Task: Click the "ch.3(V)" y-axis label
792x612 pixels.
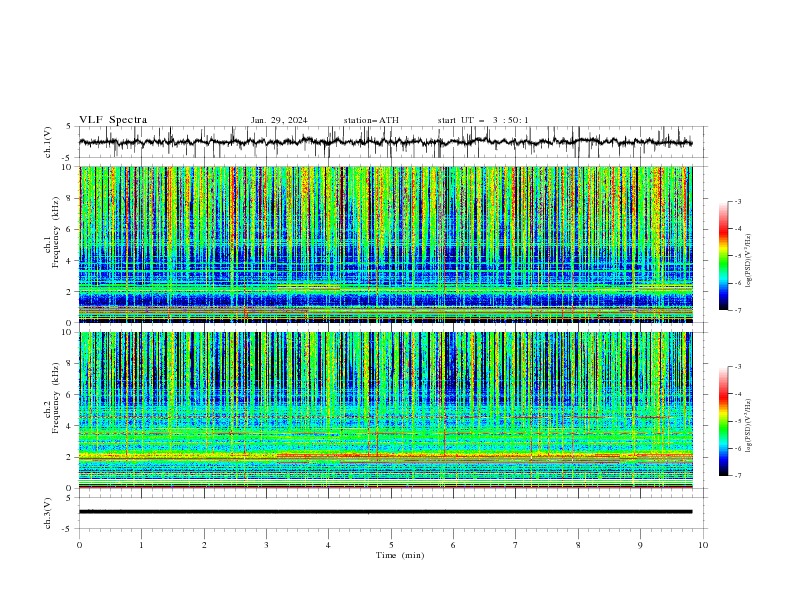Action: (x=48, y=513)
